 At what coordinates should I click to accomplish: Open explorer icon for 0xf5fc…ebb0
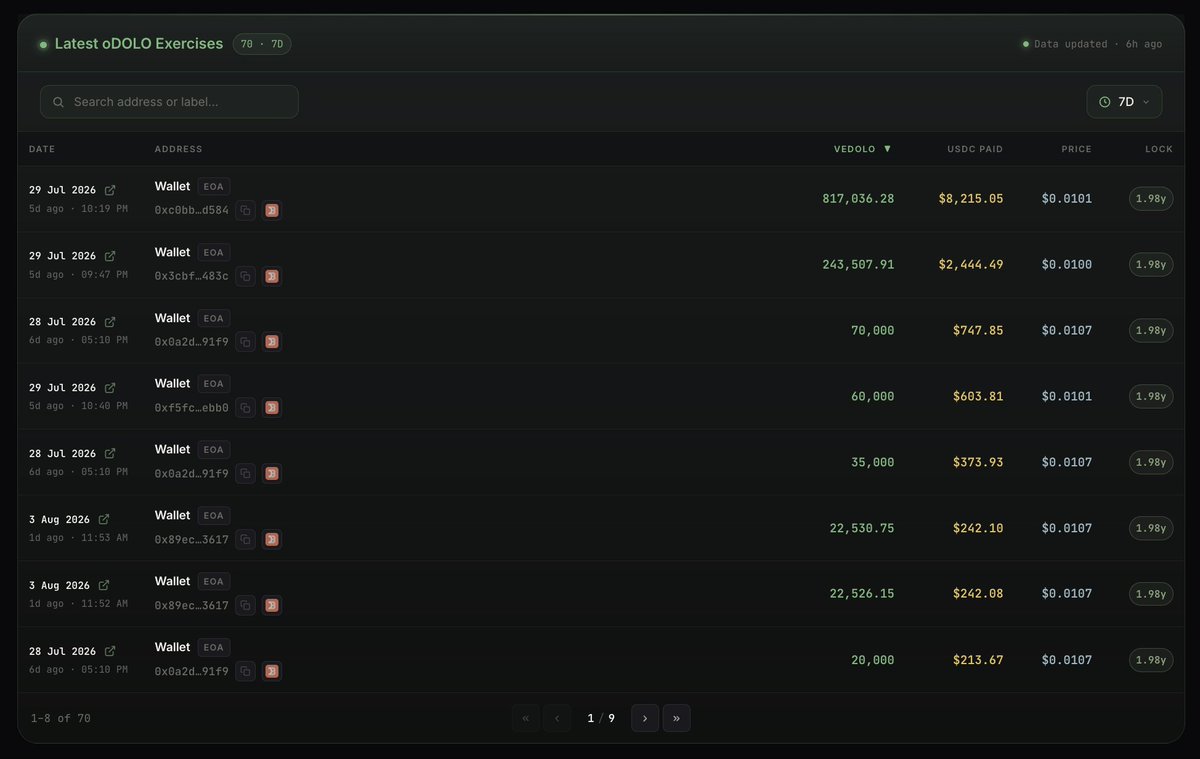point(272,408)
